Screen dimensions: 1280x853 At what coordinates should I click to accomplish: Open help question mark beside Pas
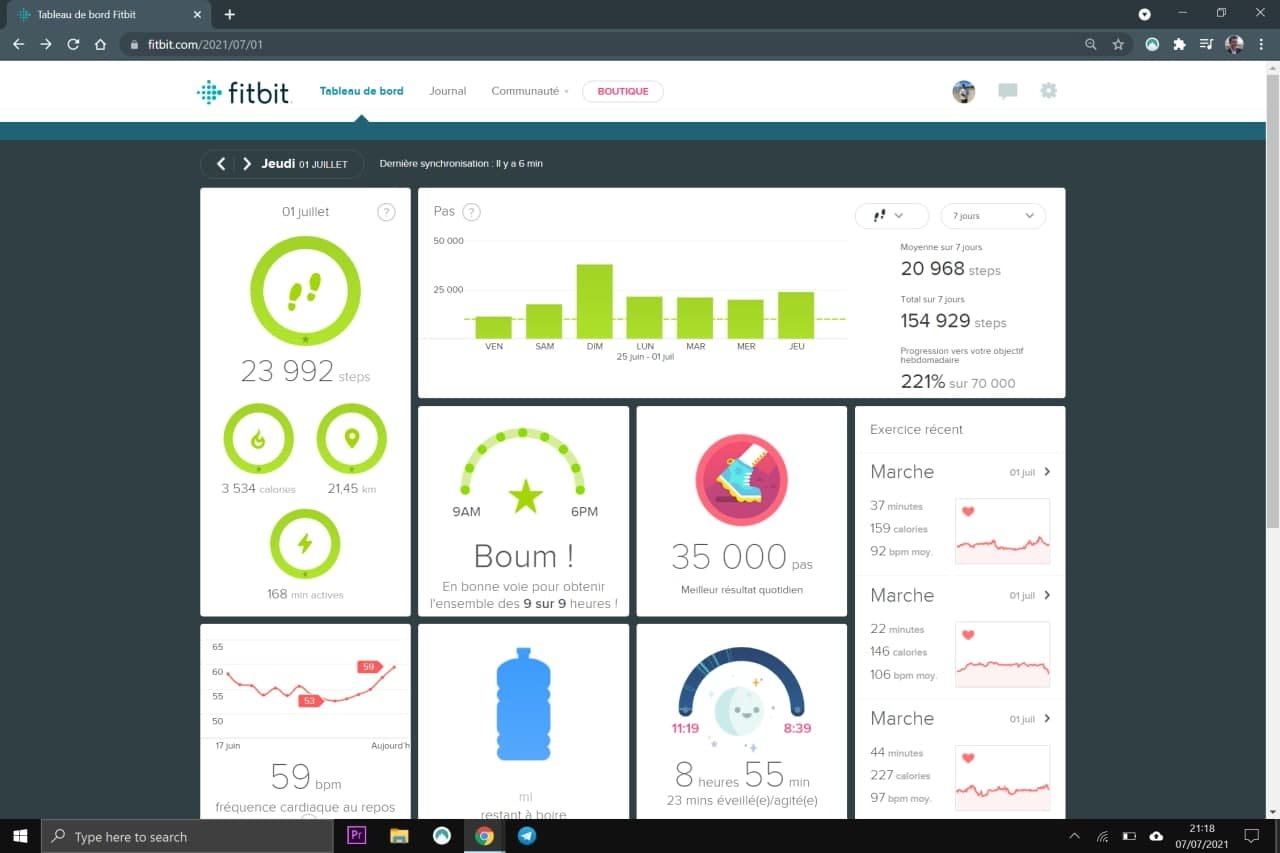tap(472, 212)
